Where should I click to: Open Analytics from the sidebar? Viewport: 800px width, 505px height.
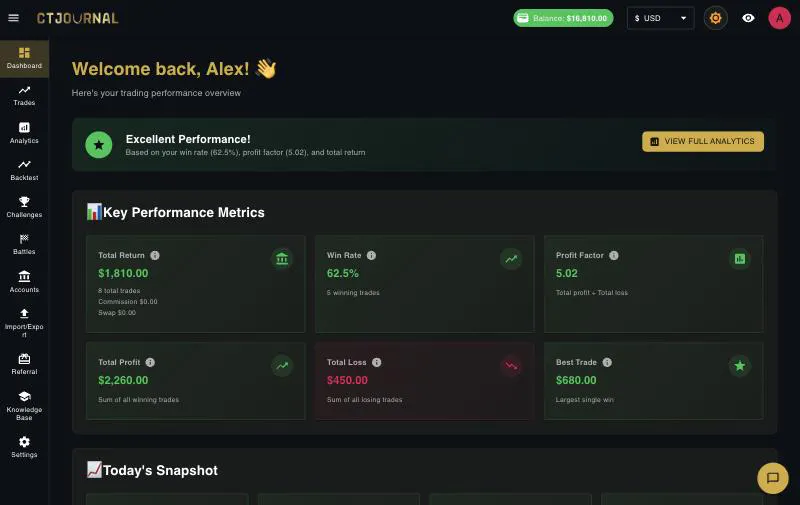coord(24,133)
